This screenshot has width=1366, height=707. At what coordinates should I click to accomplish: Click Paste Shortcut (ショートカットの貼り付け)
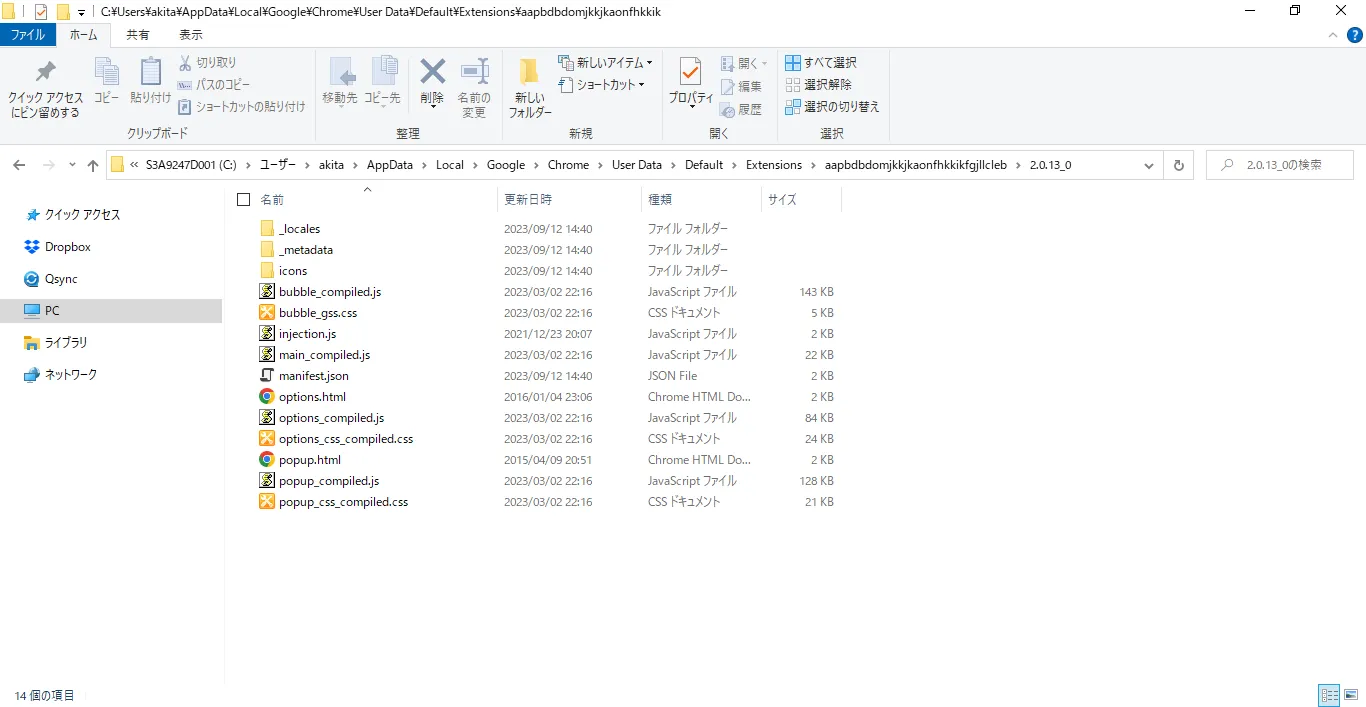click(x=241, y=107)
